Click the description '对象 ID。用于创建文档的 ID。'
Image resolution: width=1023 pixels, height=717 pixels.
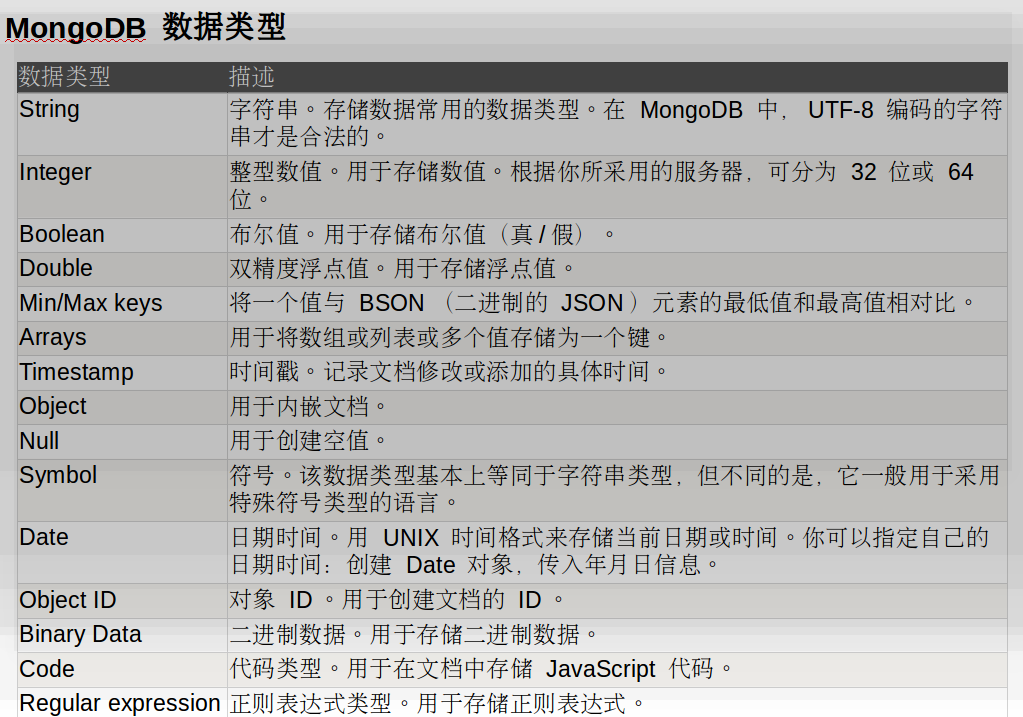[x=617, y=600]
